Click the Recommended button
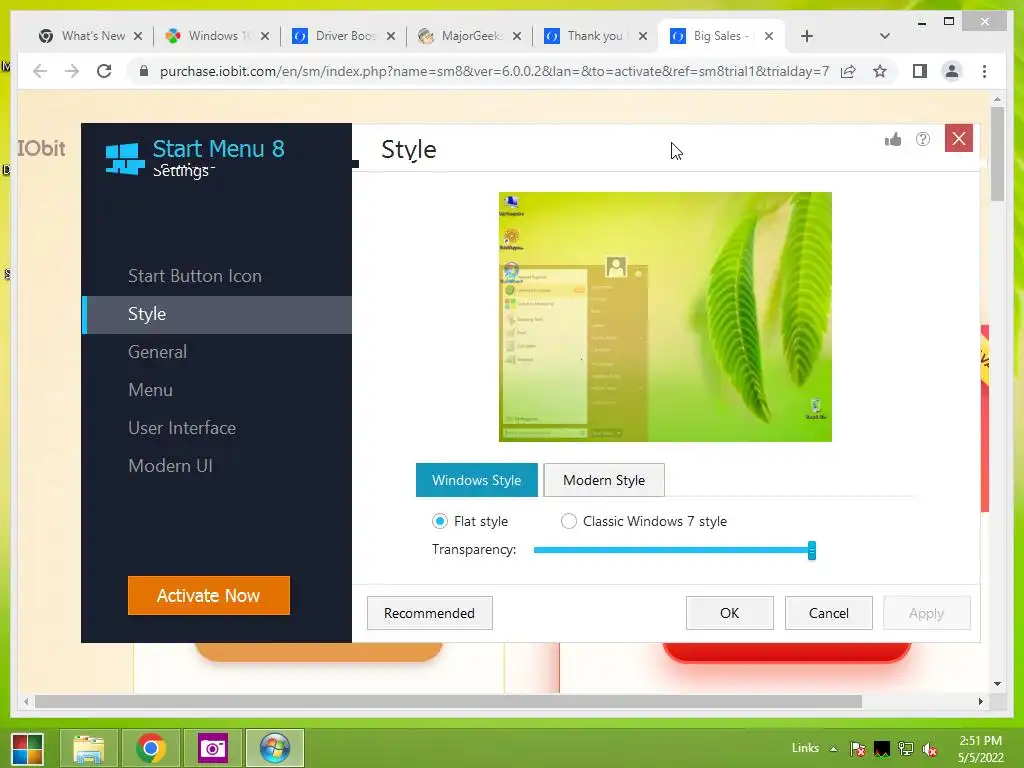The height and width of the screenshot is (768, 1024). [x=430, y=613]
